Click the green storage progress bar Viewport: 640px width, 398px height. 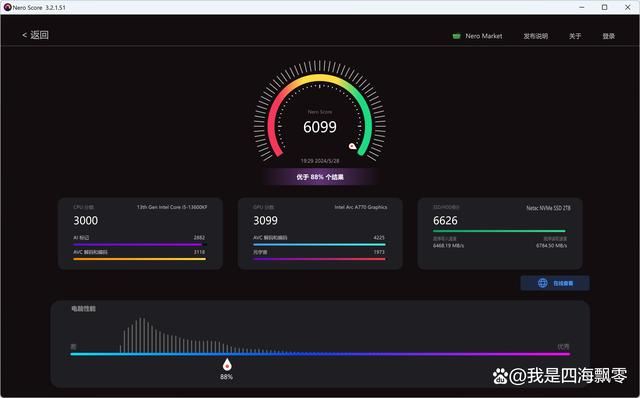(x=499, y=231)
